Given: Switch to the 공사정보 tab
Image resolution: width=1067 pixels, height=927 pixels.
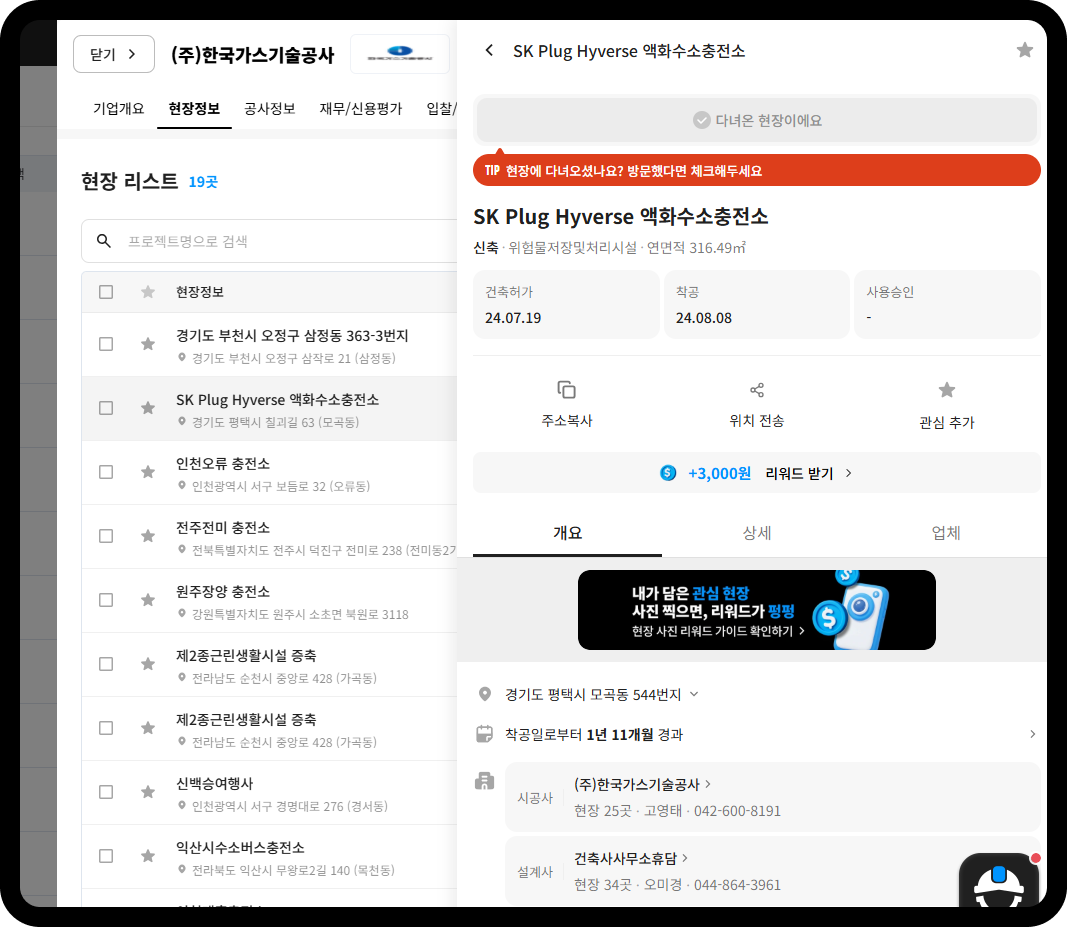Looking at the screenshot, I should point(269,109).
